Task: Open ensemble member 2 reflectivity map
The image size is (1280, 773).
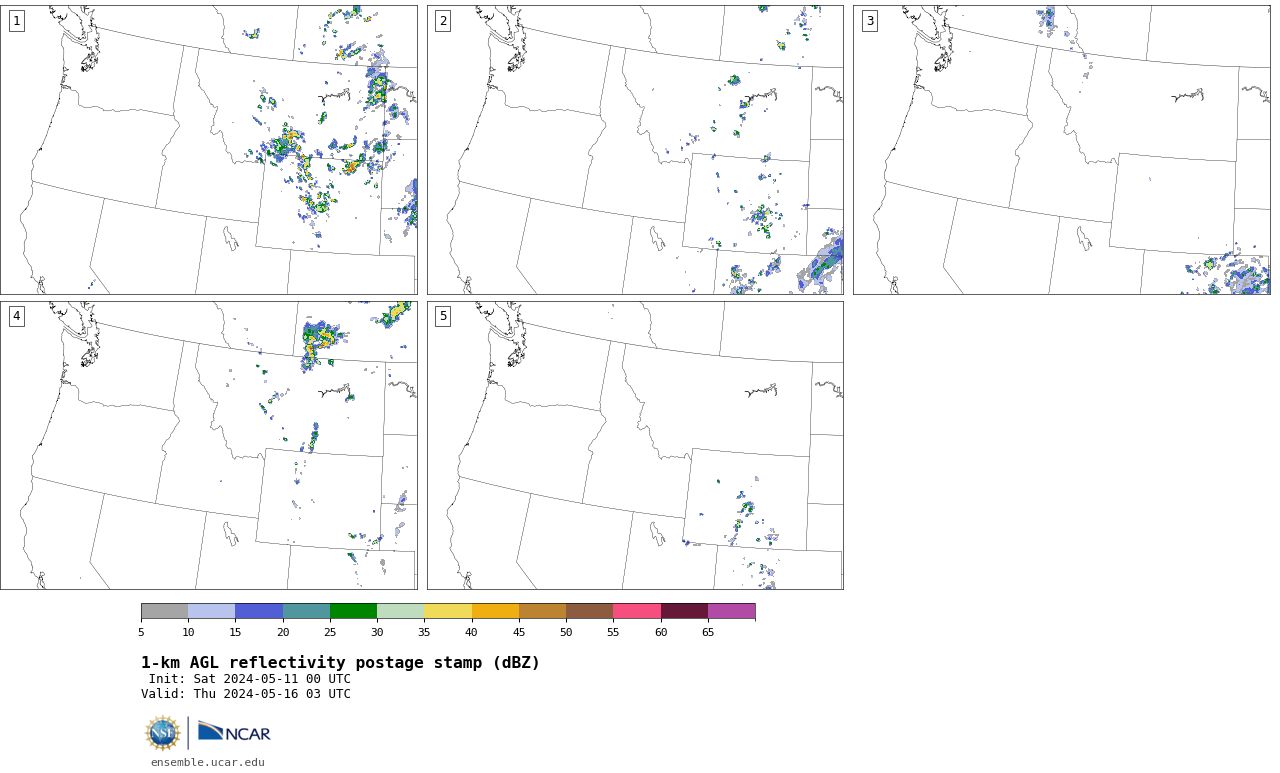Action: click(635, 150)
